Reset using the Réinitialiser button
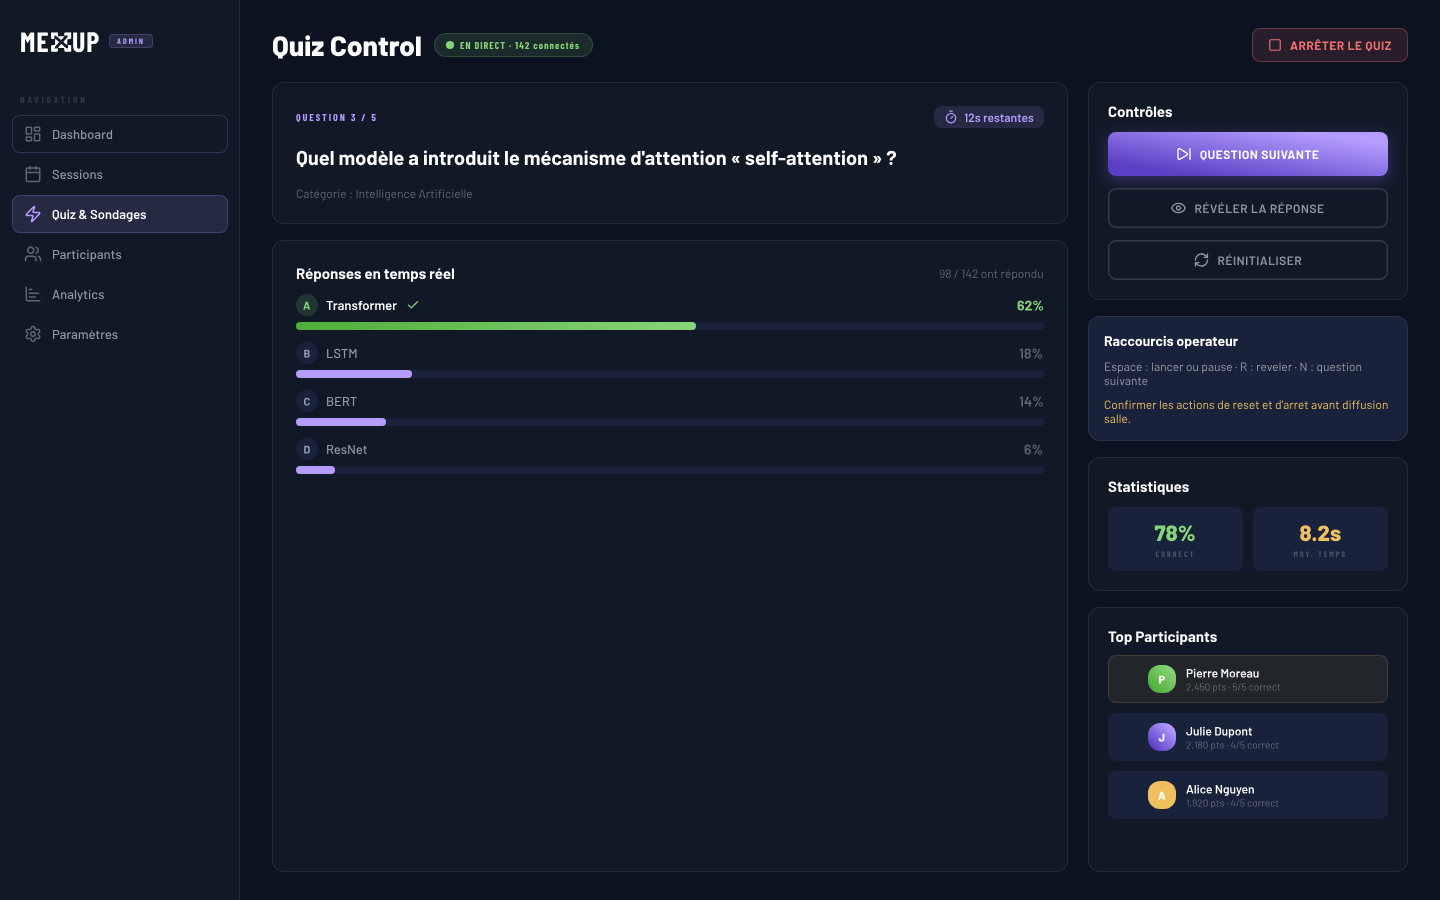Image resolution: width=1440 pixels, height=900 pixels. click(x=1248, y=260)
